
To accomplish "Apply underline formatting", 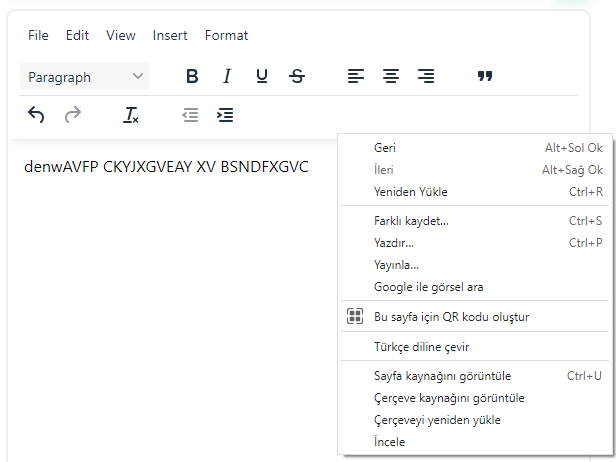I will point(262,76).
